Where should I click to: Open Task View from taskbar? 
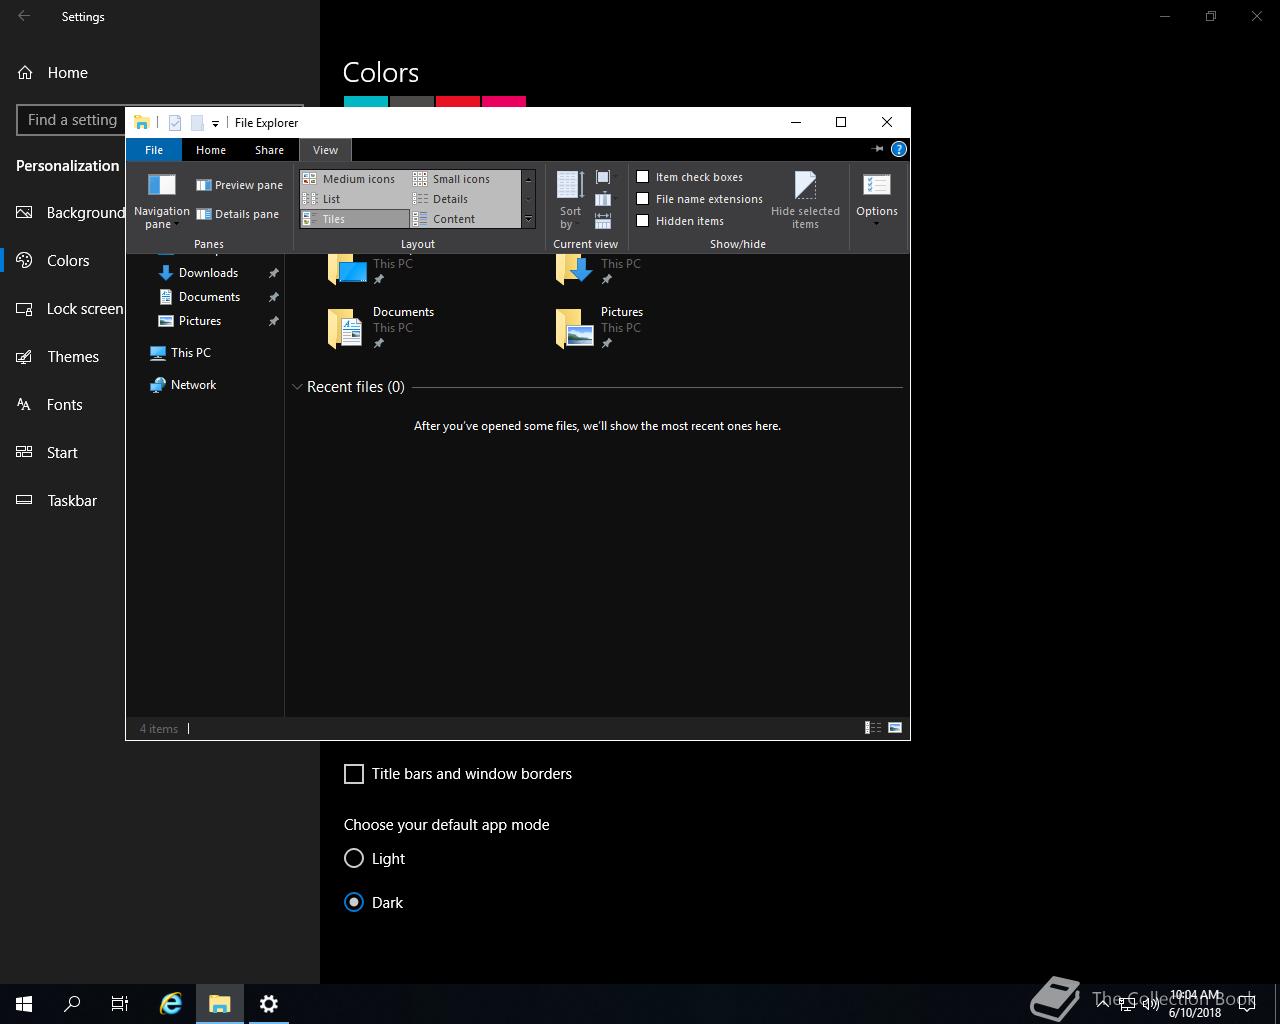[120, 1004]
